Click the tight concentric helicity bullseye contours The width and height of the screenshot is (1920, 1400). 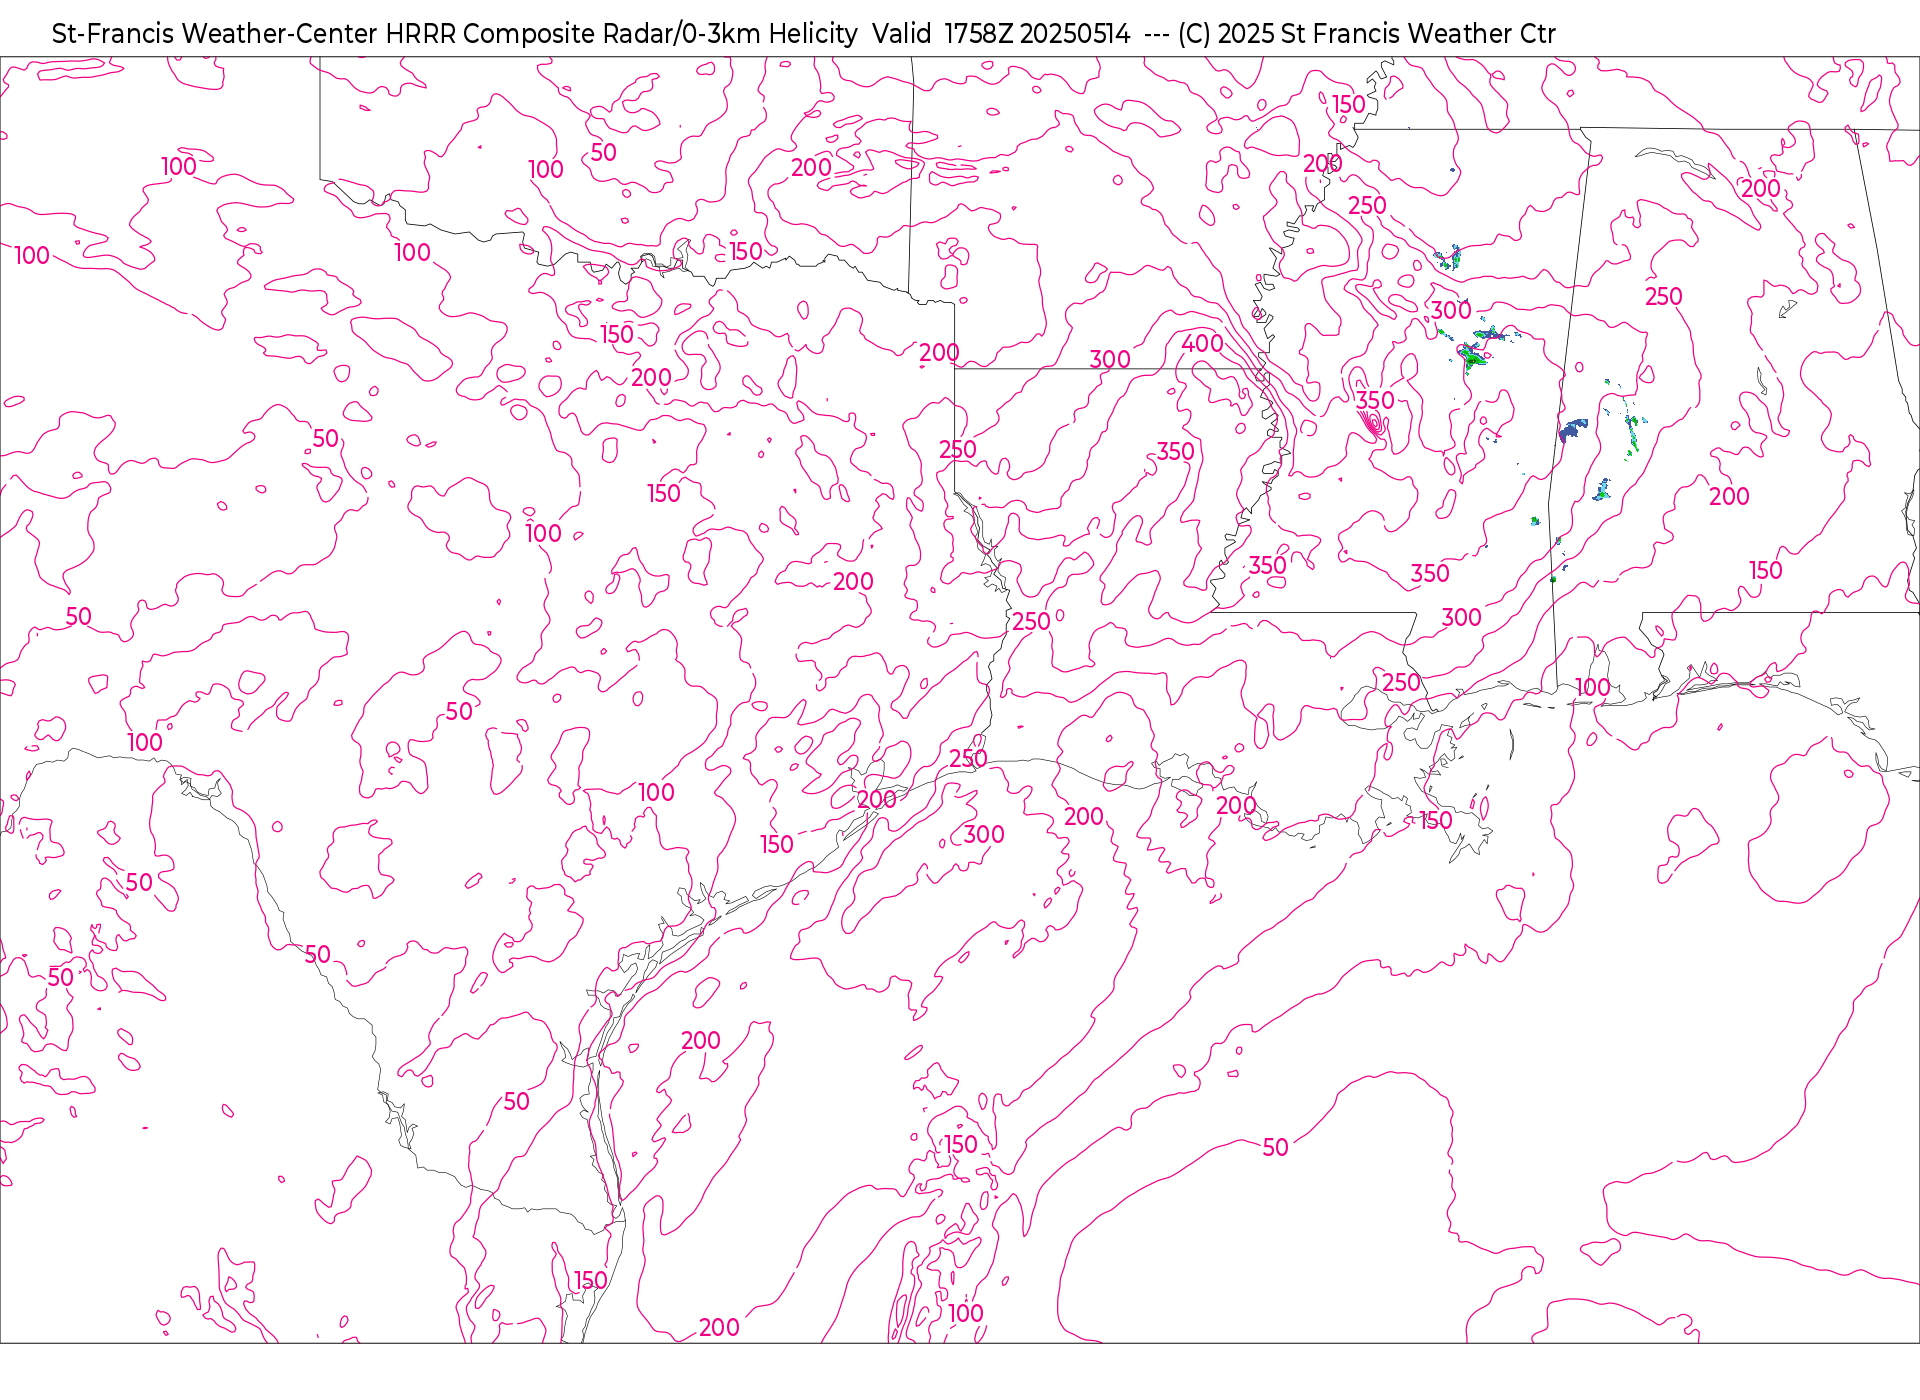[1373, 424]
